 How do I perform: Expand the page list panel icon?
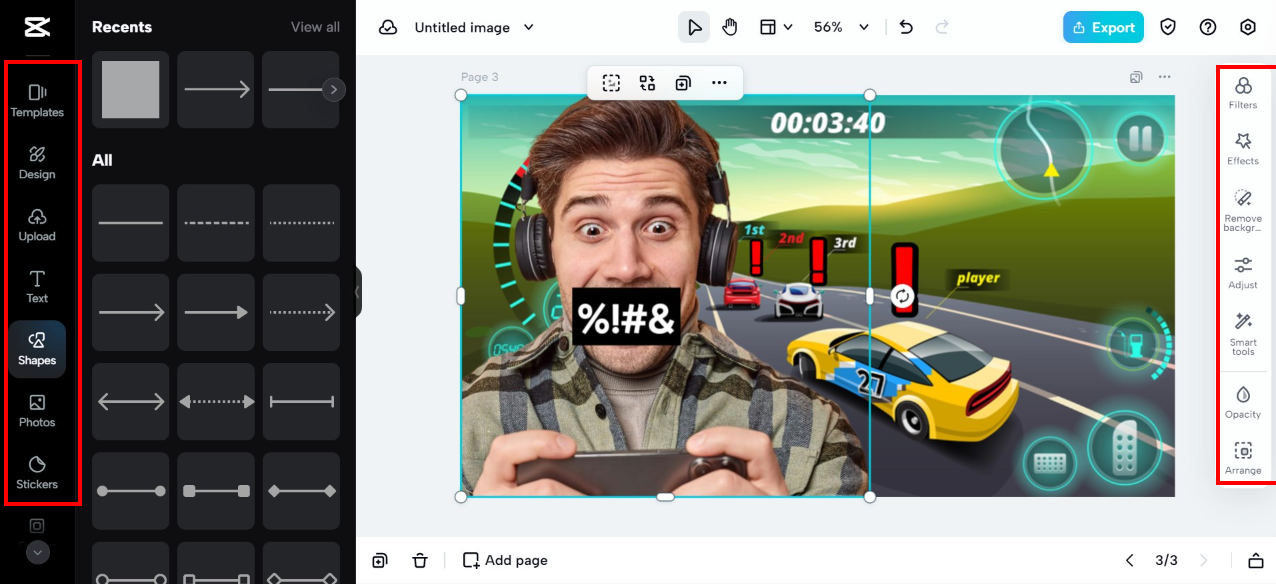tap(1255, 560)
